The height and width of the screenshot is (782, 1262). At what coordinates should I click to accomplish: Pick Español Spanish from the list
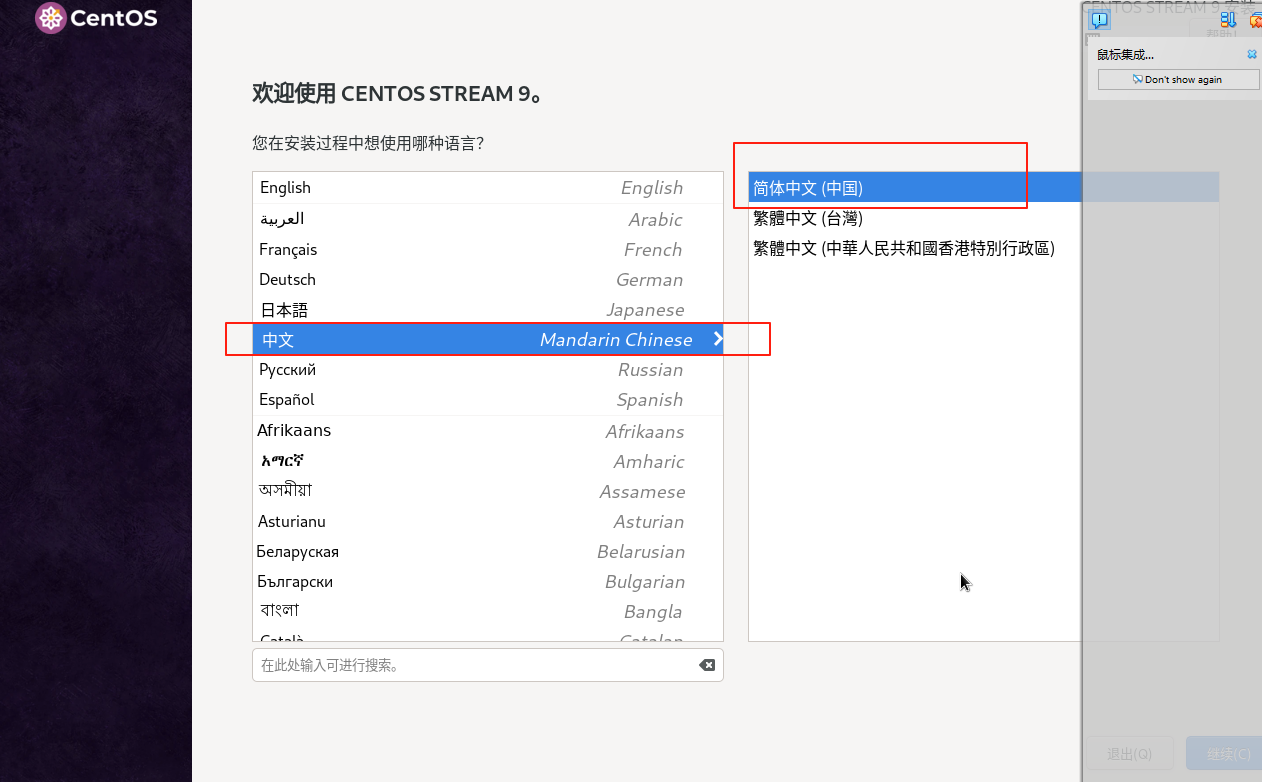click(488, 399)
